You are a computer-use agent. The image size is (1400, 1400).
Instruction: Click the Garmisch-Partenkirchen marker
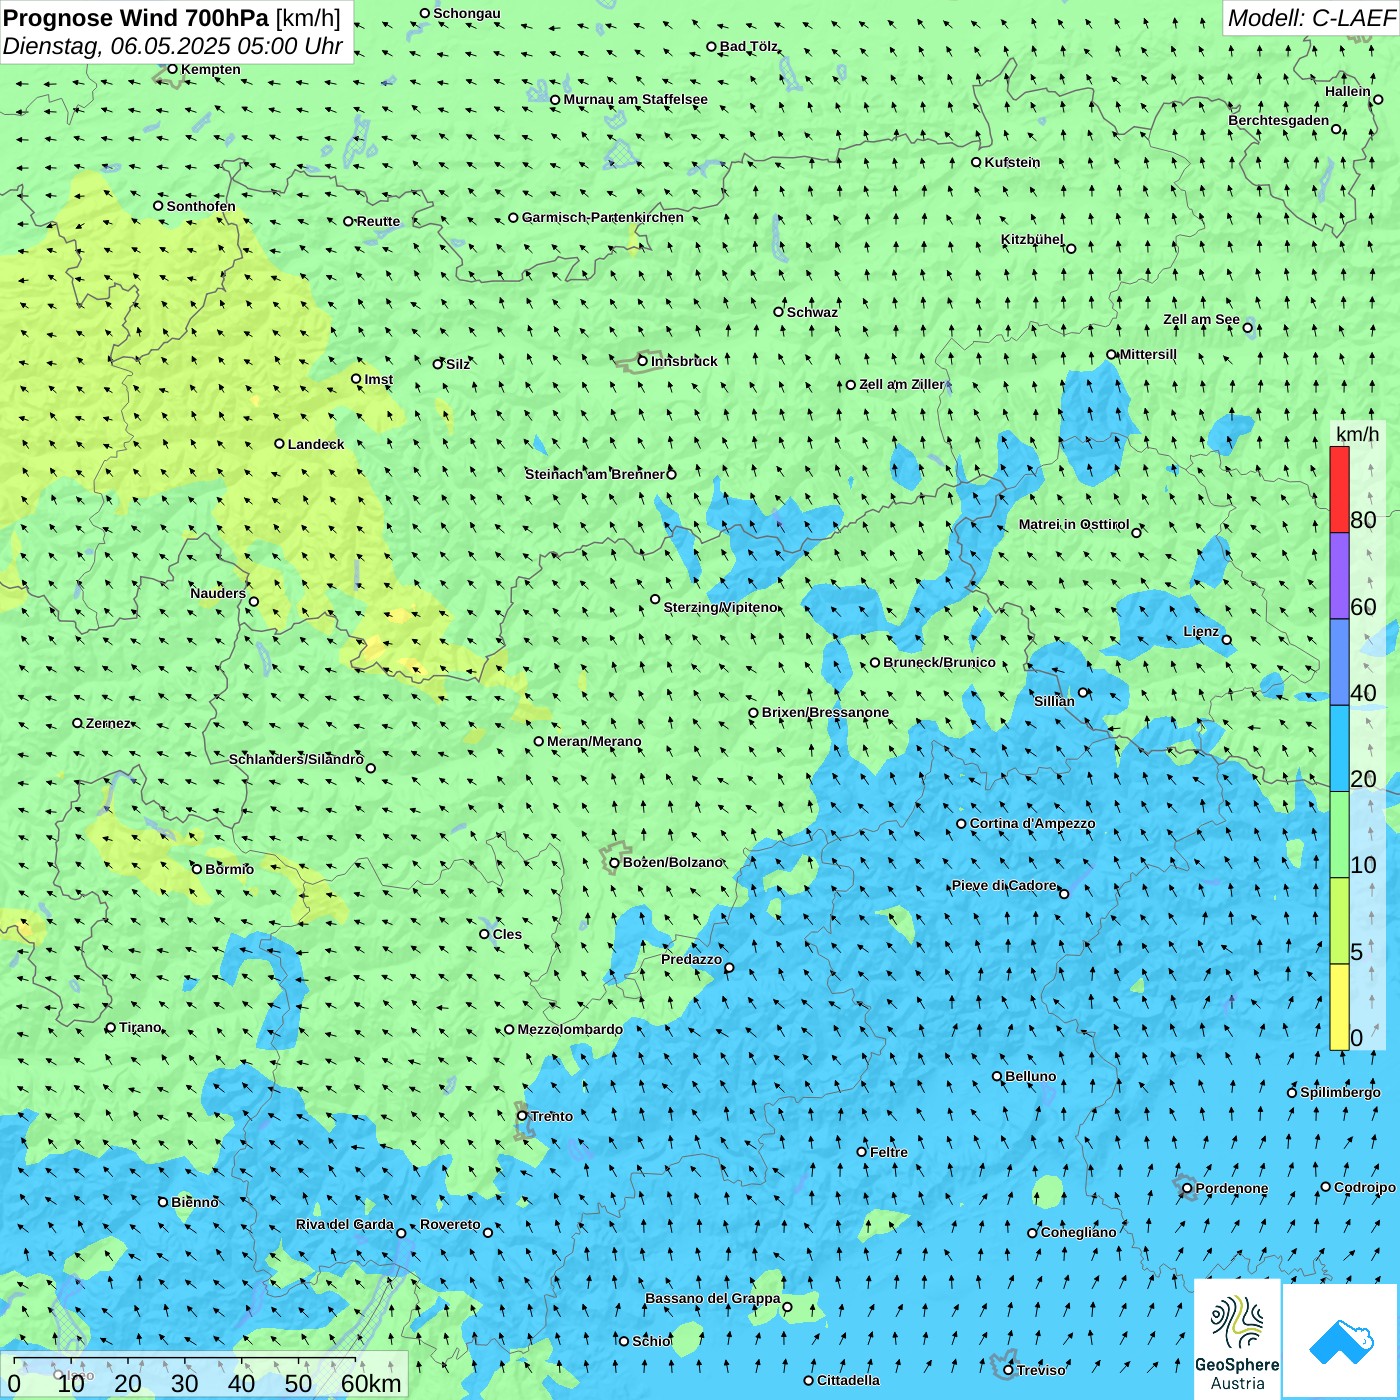tap(513, 217)
